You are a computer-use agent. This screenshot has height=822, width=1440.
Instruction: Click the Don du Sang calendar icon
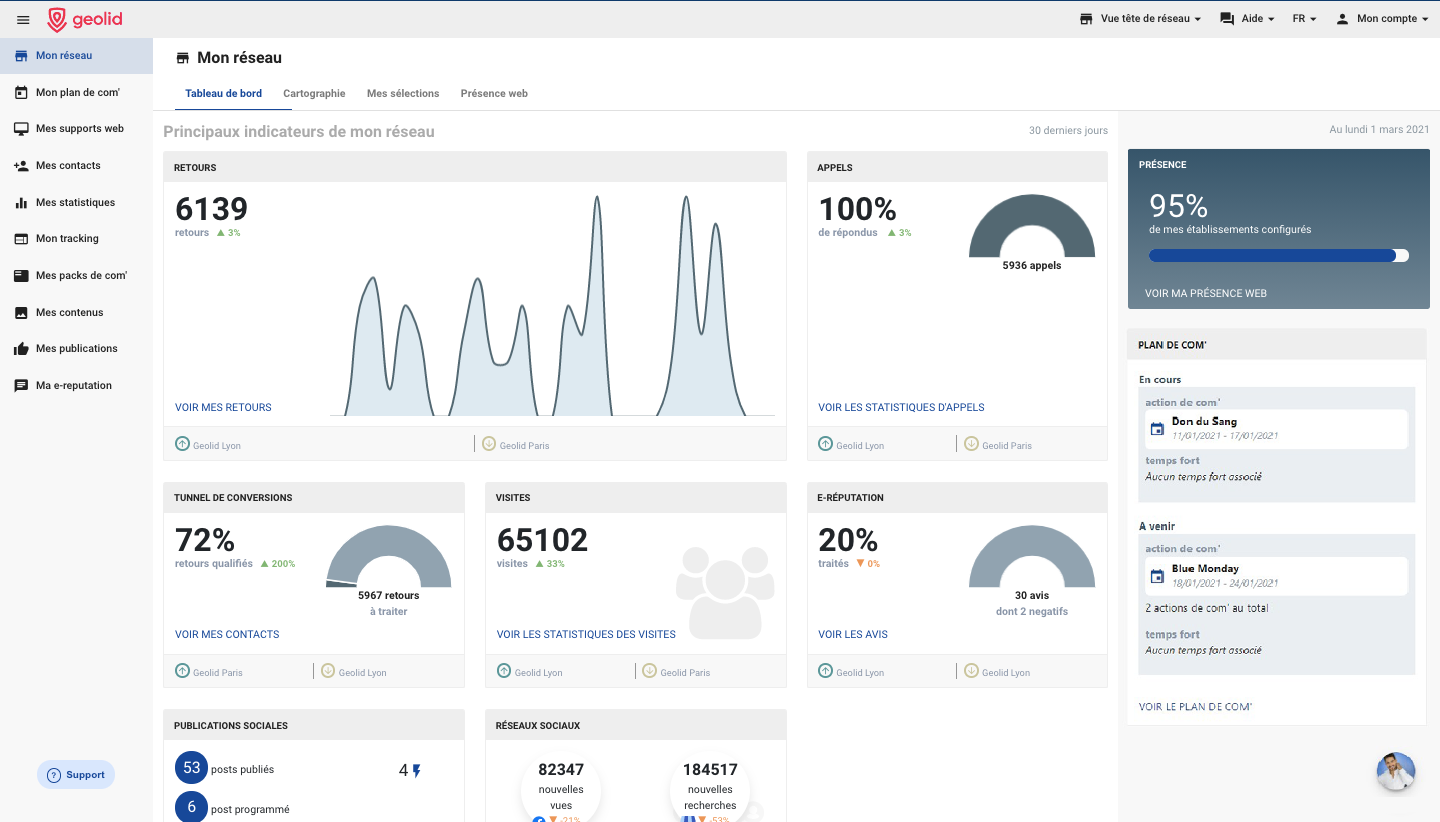click(1157, 429)
